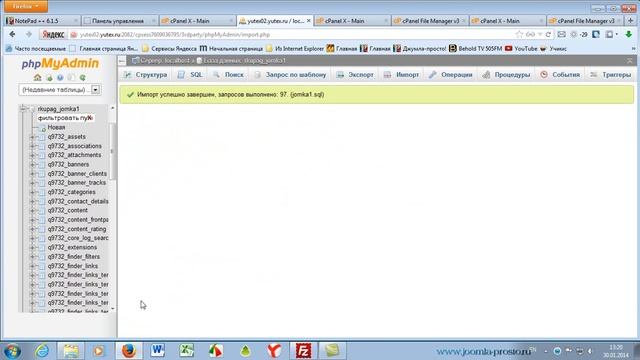Select the q9732_content_frontpage table in the tree
Viewport: 640px width, 360px height.
tap(78, 220)
